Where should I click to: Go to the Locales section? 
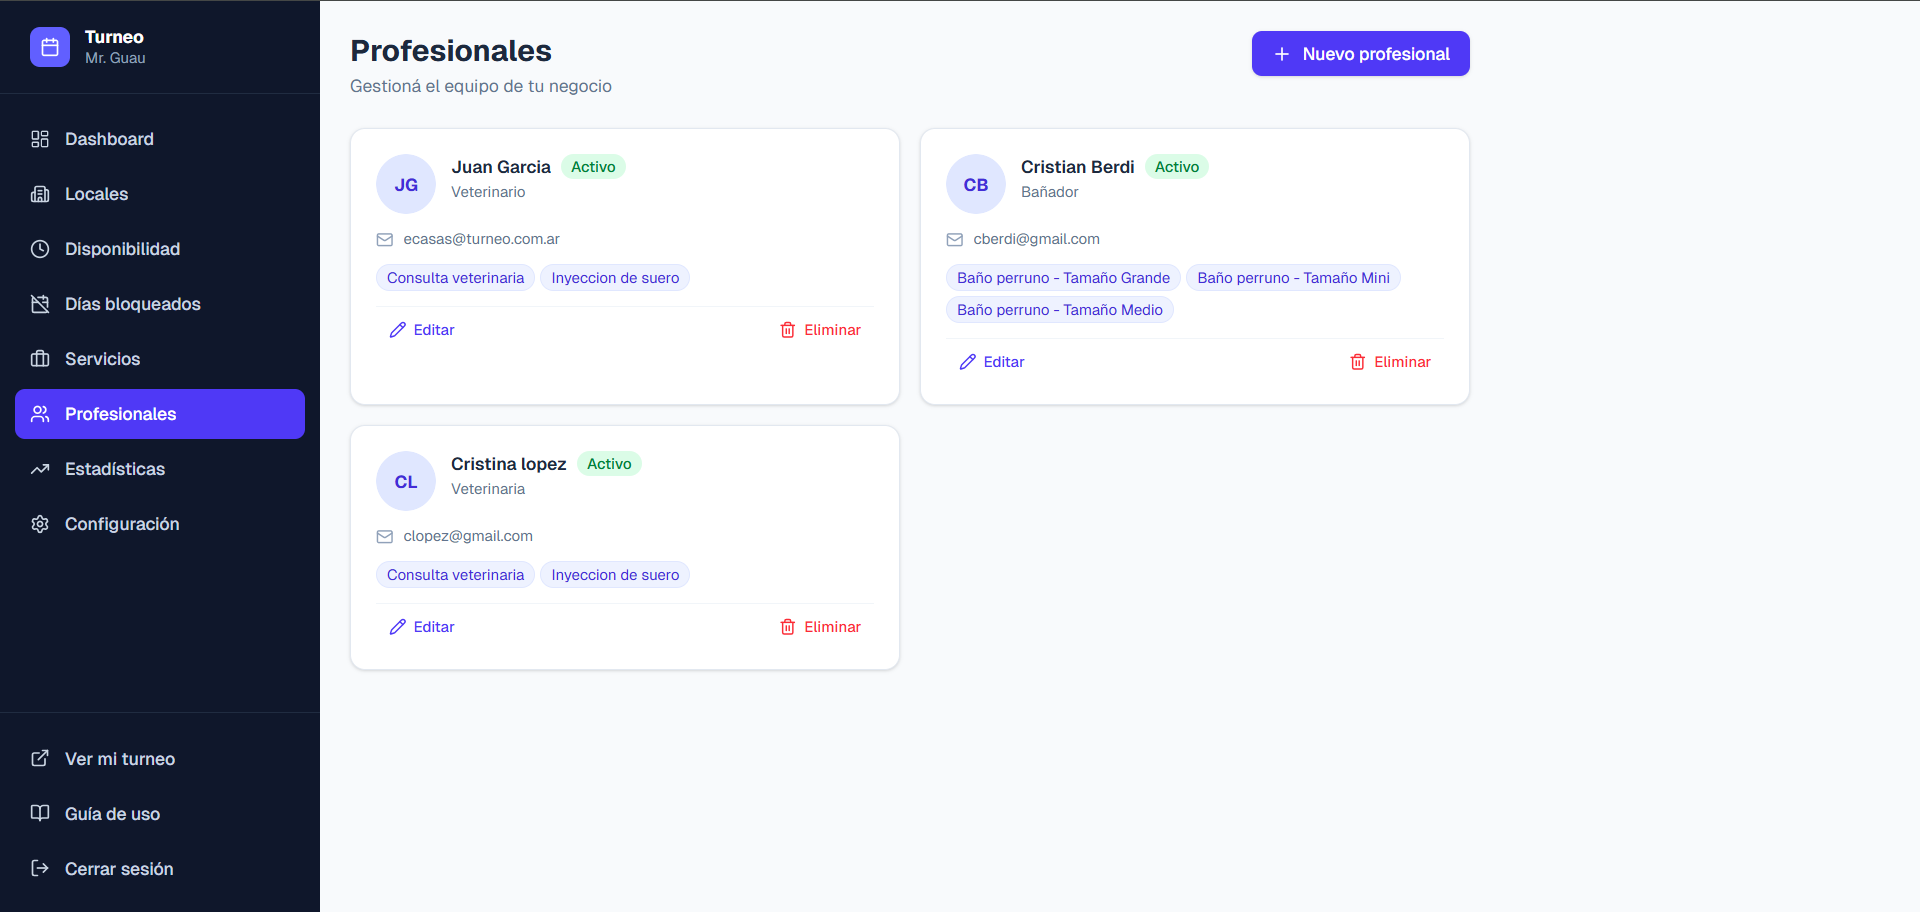click(160, 194)
